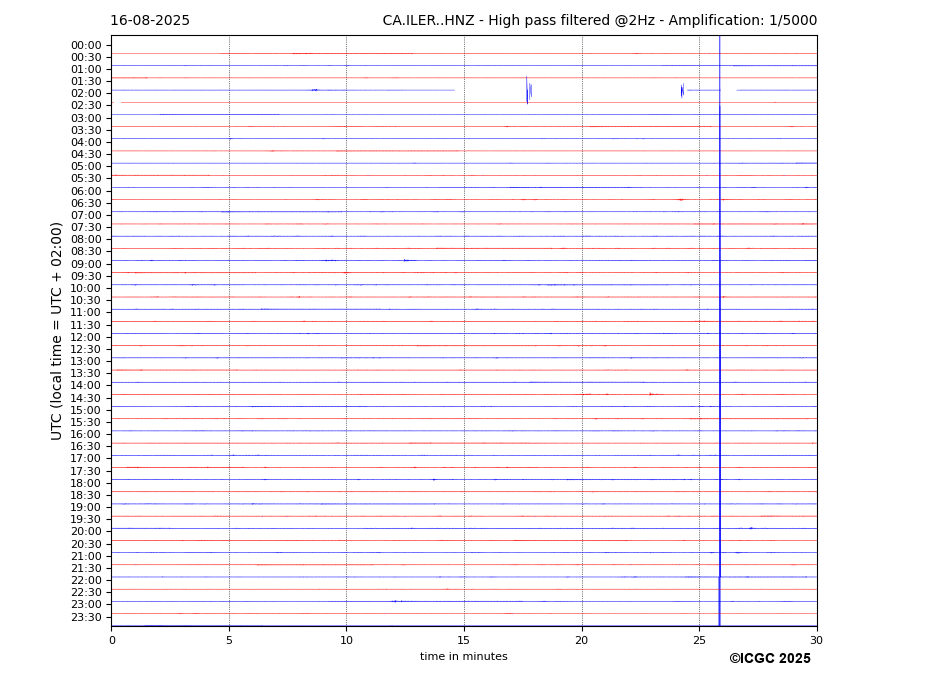Screen dimensions: 927x696
Task: Click the 09:00 time label
Action: 86,264
